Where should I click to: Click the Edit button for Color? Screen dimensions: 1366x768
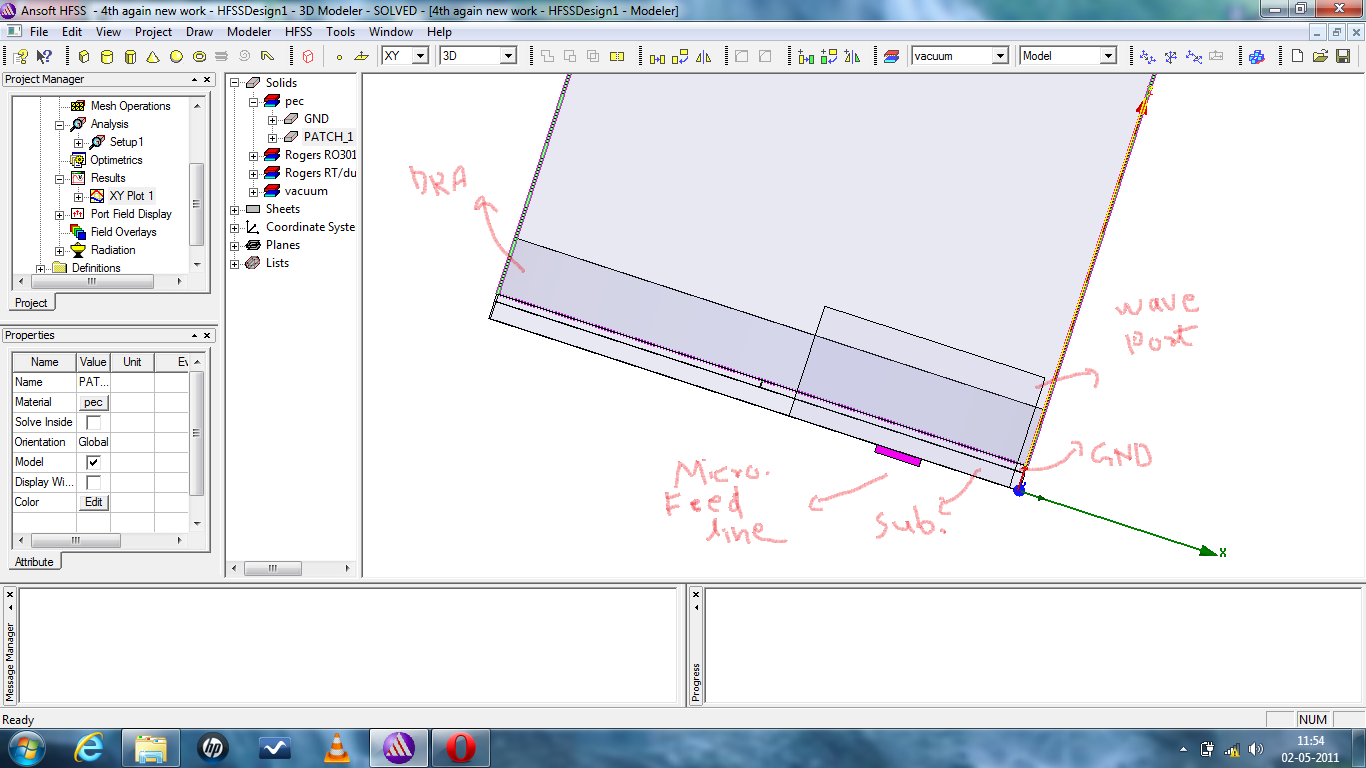tap(93, 502)
